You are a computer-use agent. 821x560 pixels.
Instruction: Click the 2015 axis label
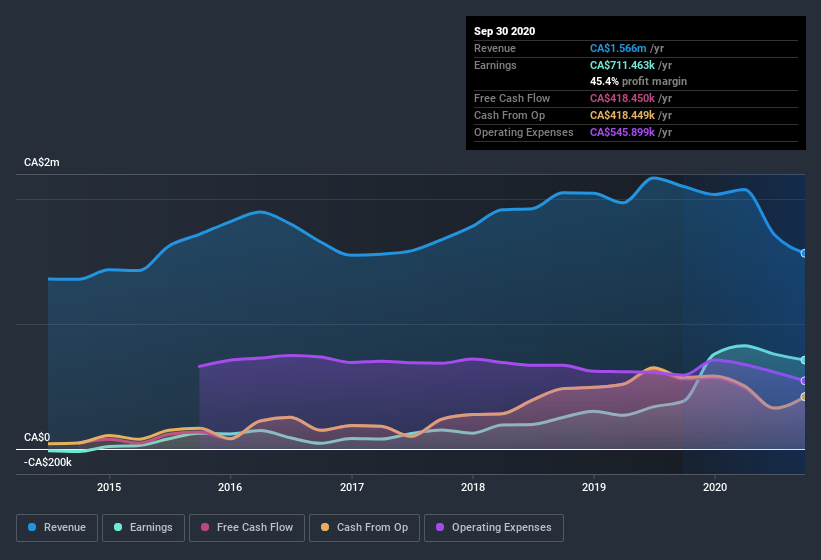click(x=109, y=487)
